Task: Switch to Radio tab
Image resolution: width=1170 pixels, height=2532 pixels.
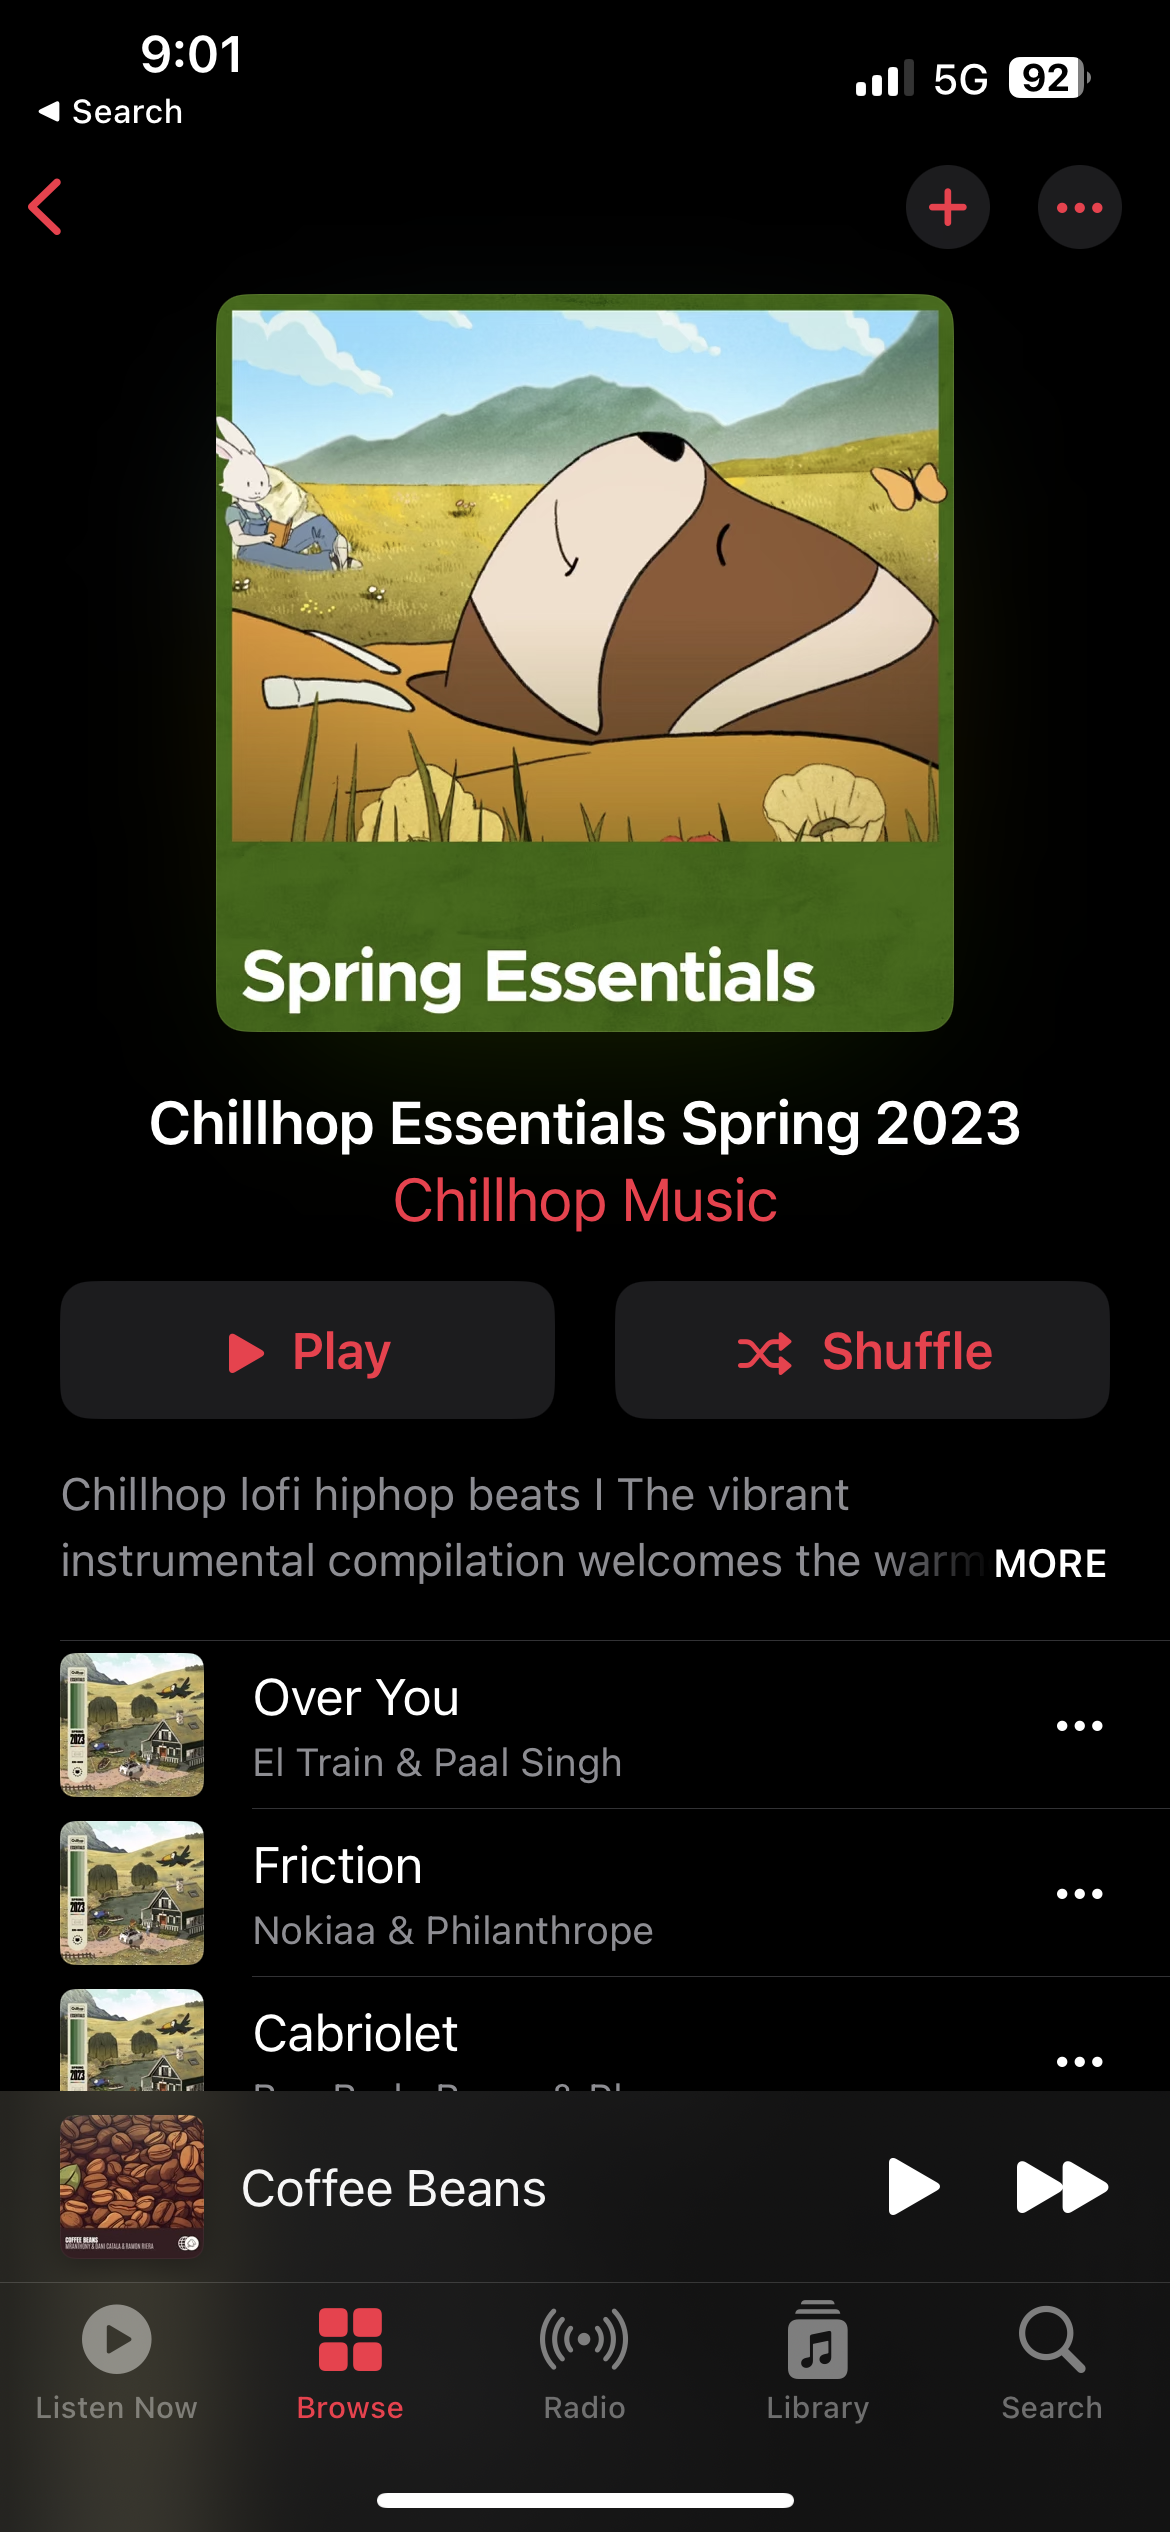Action: point(584,2364)
